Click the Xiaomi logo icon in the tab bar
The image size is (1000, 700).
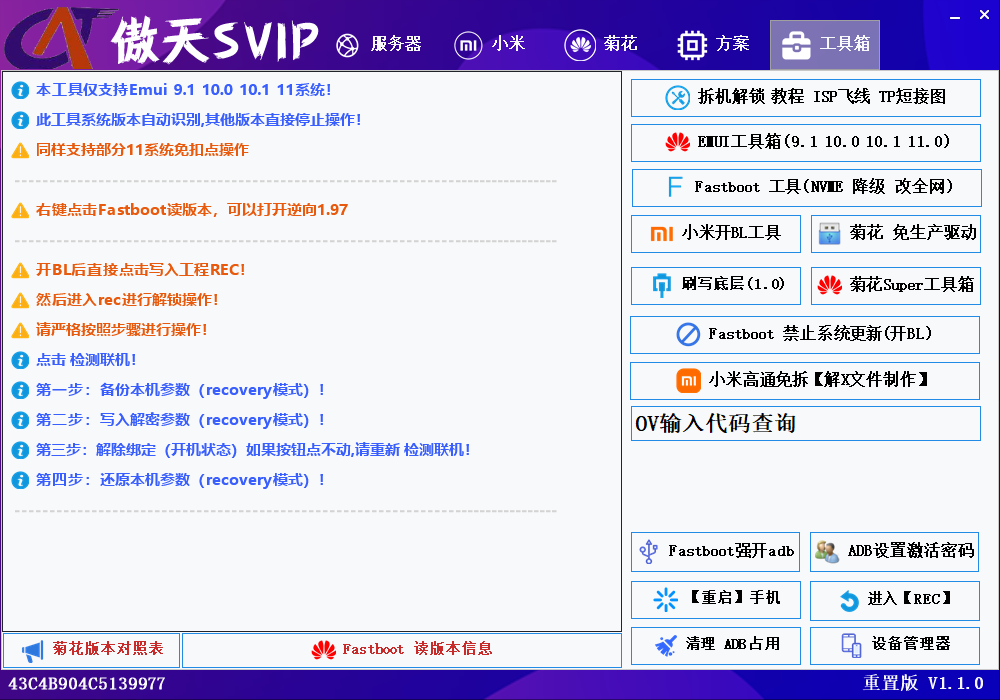click(x=468, y=45)
